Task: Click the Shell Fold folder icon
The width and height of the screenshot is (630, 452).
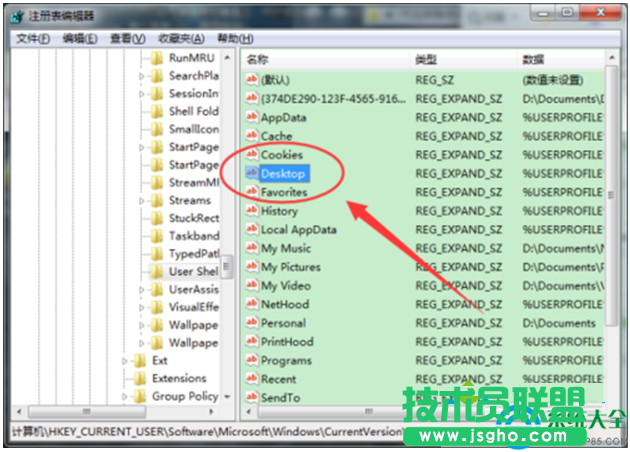Action: (157, 111)
